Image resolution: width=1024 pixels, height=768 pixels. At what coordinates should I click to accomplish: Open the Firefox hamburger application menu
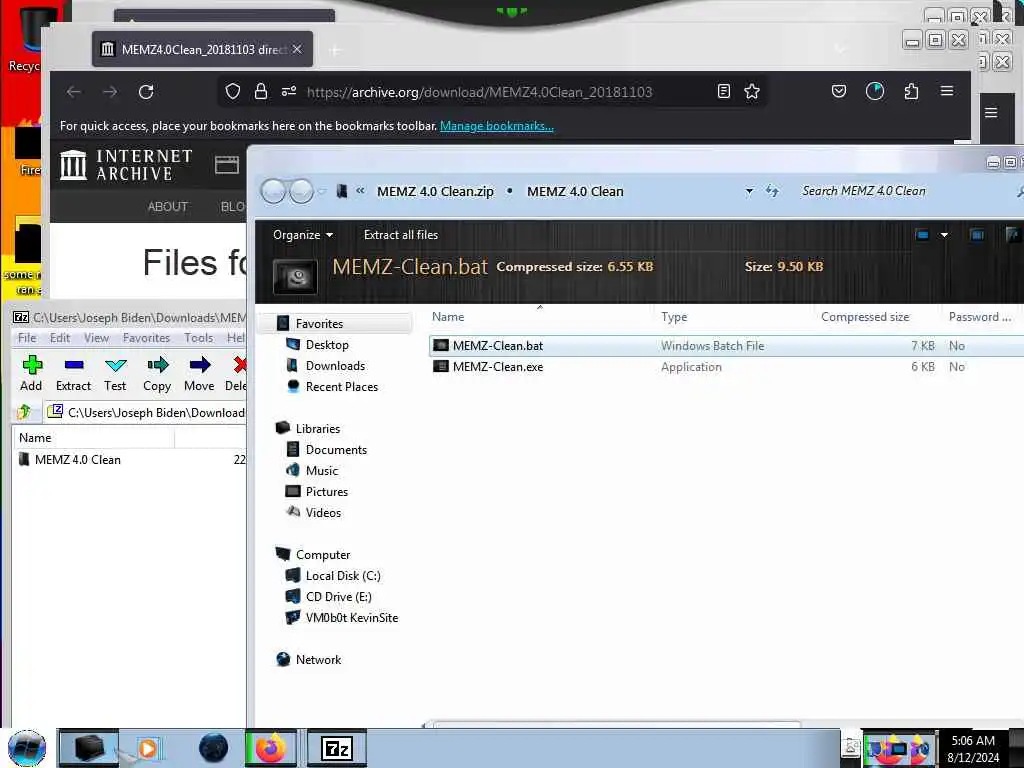947,91
